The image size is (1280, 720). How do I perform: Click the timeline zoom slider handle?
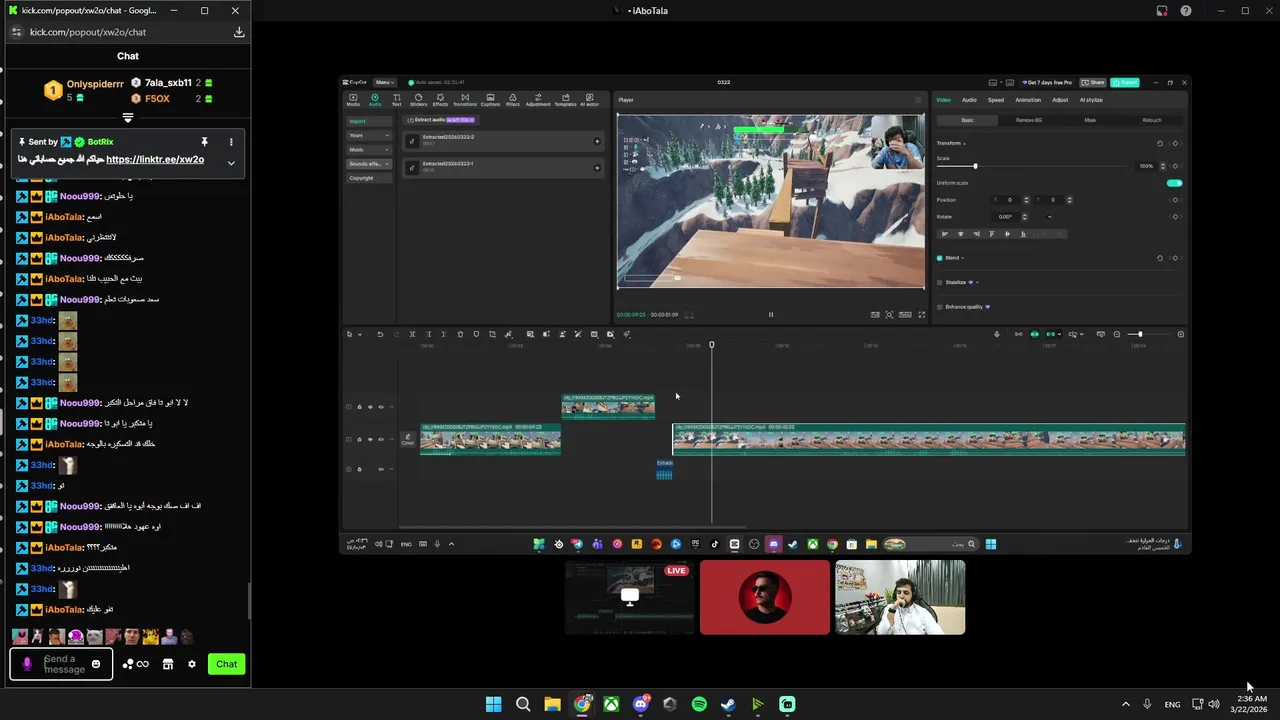coord(1140,334)
